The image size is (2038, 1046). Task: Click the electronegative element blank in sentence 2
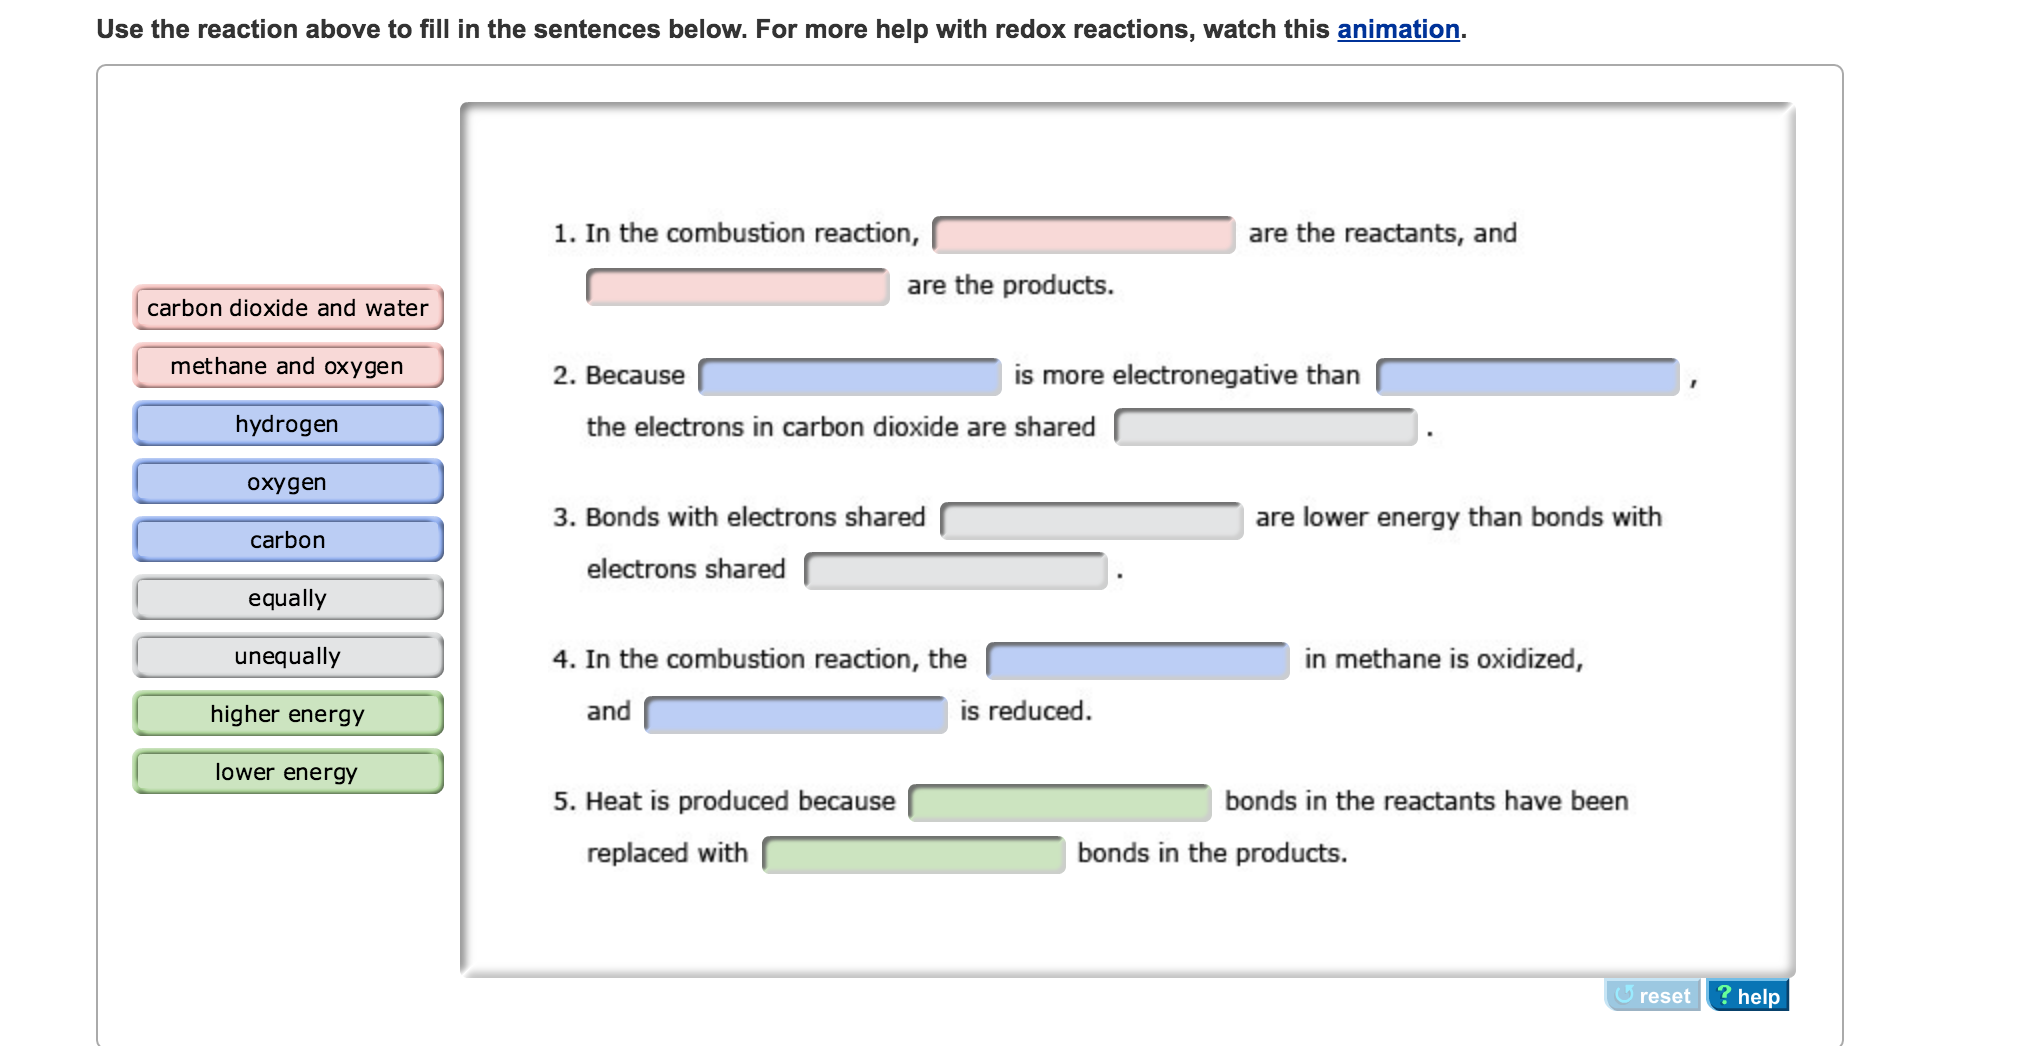pyautogui.click(x=849, y=376)
